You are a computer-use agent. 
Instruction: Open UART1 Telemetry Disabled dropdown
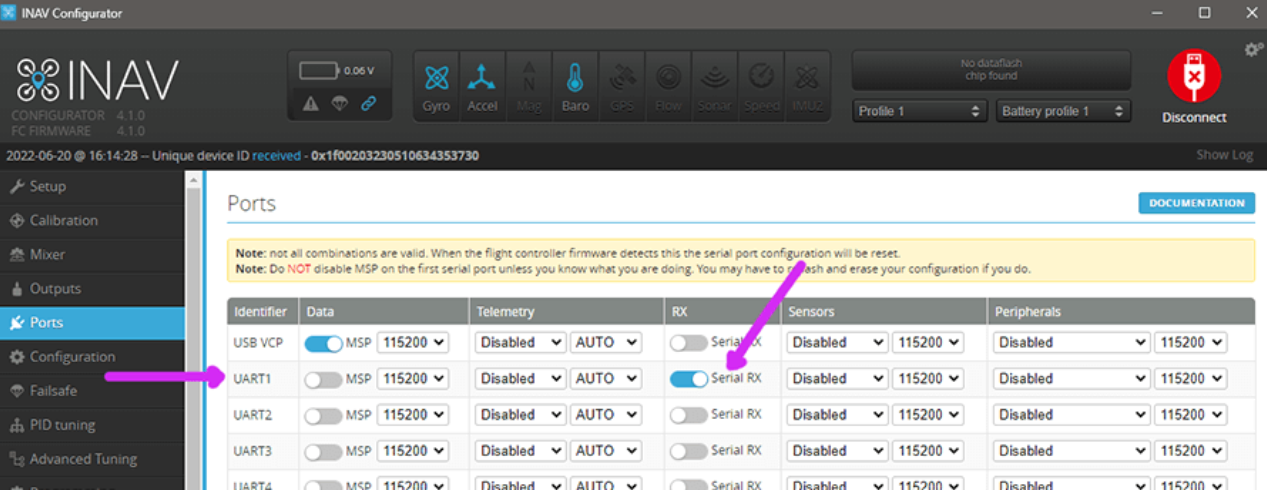click(x=520, y=378)
